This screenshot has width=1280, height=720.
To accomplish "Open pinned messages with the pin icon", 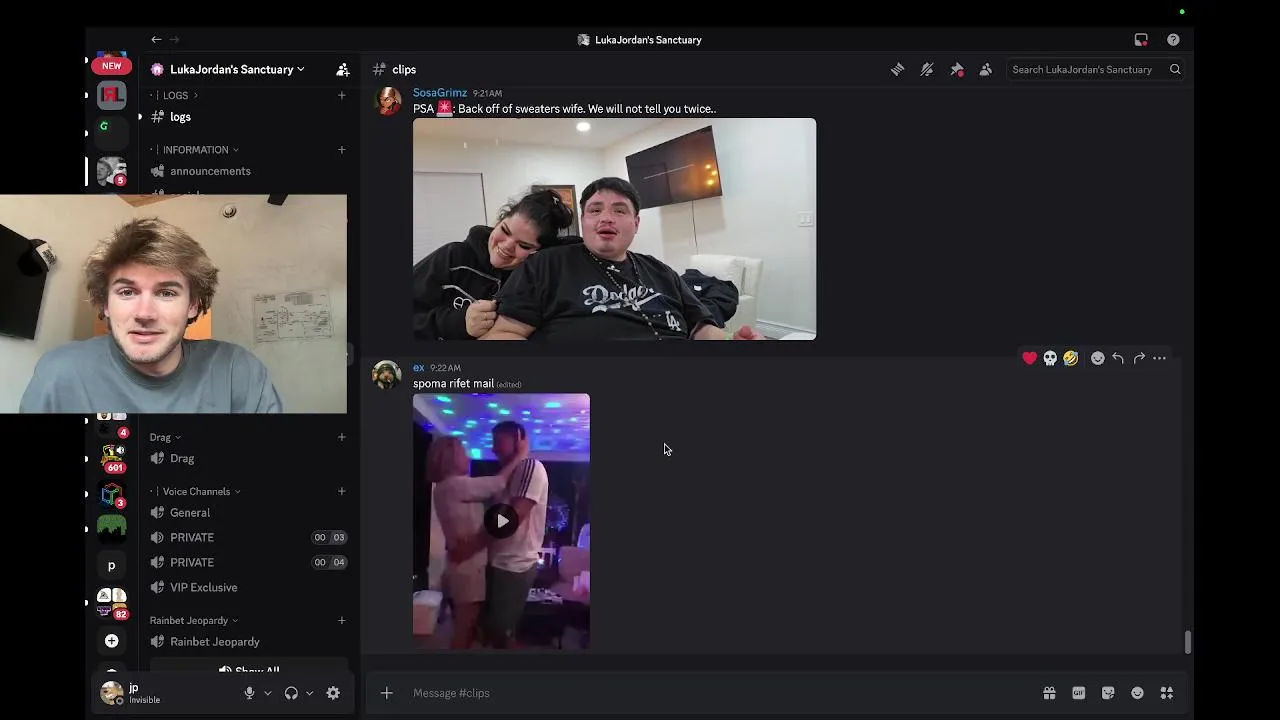I will [957, 69].
